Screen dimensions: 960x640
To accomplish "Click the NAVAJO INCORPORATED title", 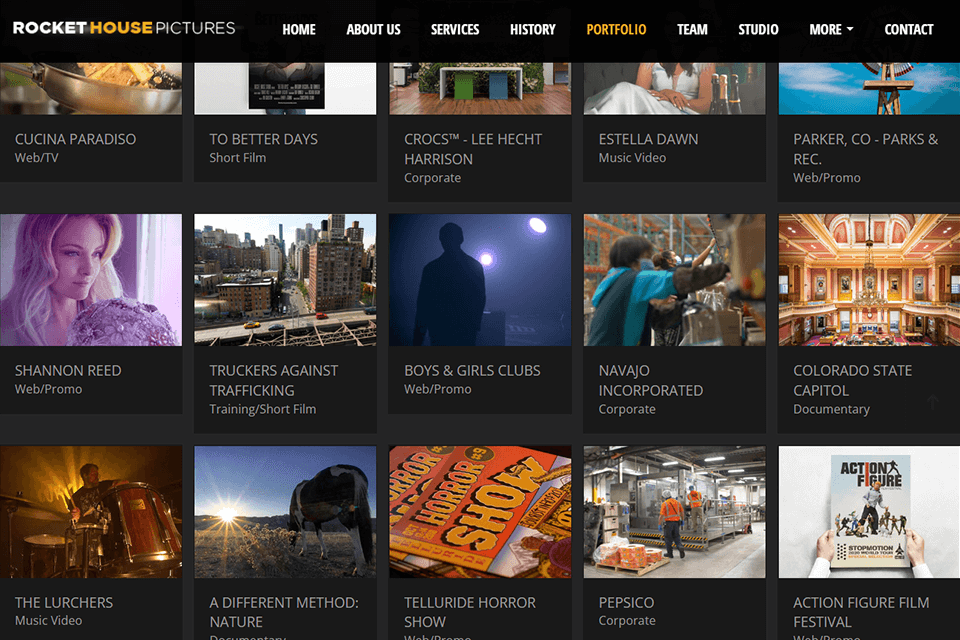I will tap(651, 380).
